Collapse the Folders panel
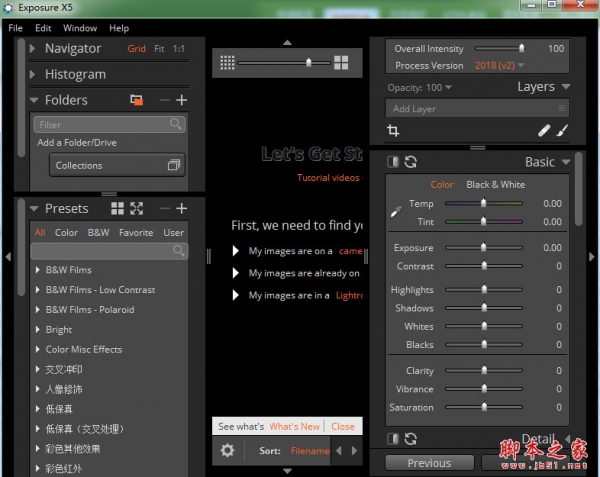 tap(34, 101)
